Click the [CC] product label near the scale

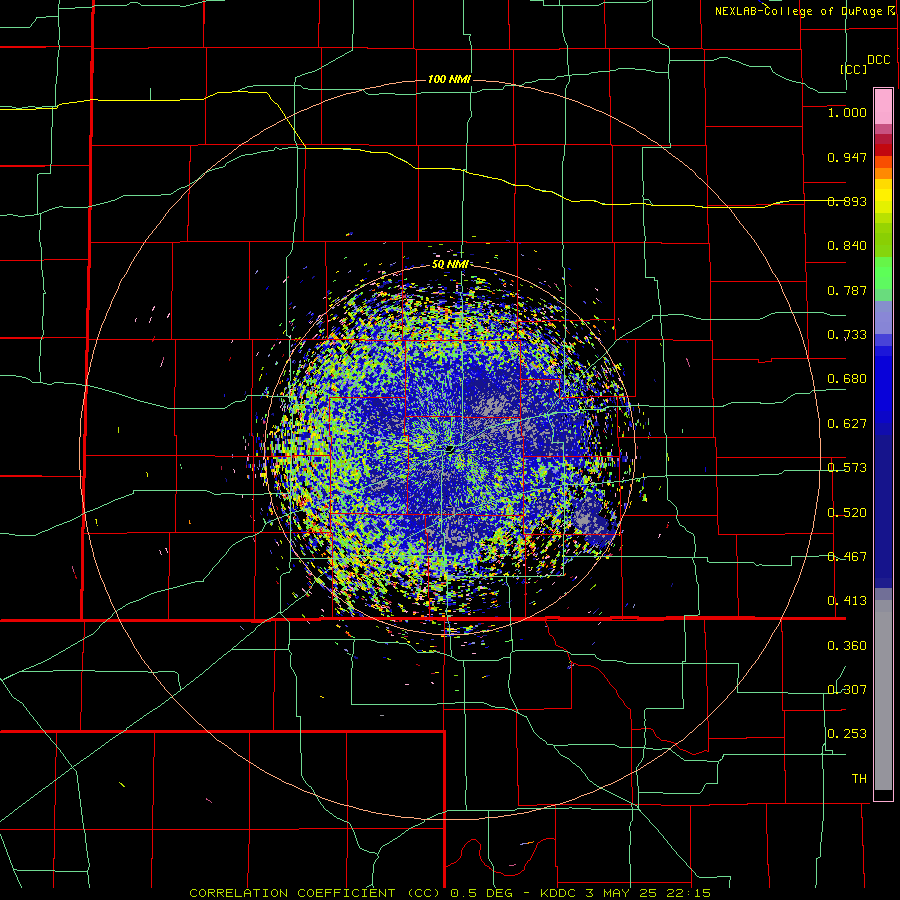854,69
